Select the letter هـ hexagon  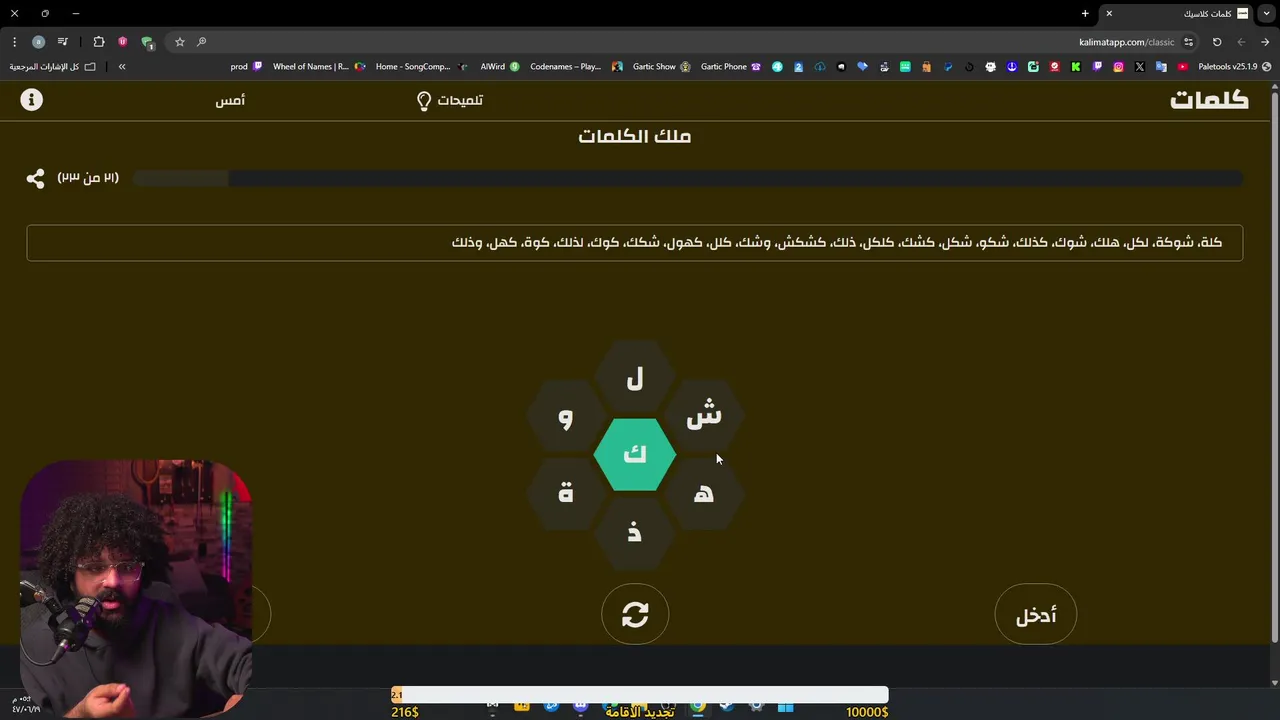tap(704, 492)
